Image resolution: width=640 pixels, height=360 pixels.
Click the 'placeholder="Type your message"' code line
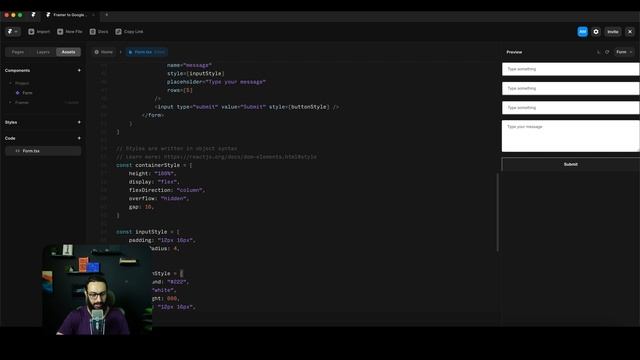point(216,82)
